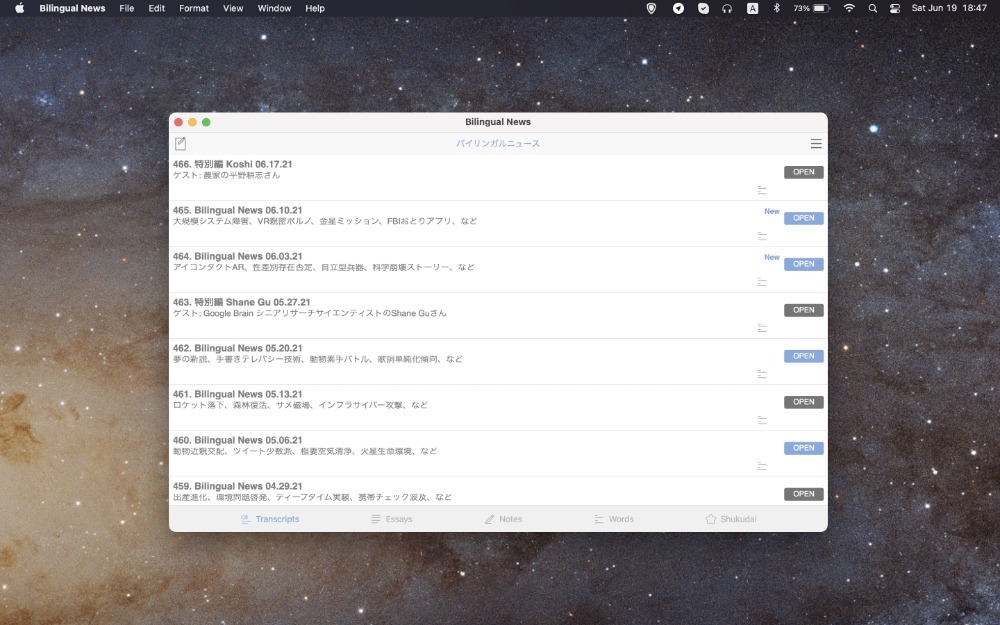
Task: Click the shield icon in menu bar
Action: (x=651, y=8)
